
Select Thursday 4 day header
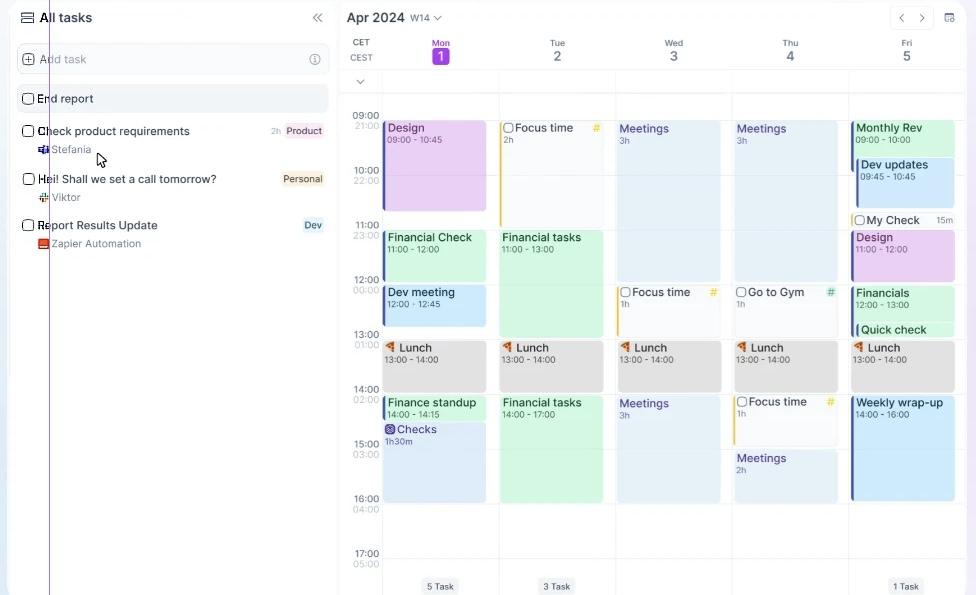[x=790, y=52]
